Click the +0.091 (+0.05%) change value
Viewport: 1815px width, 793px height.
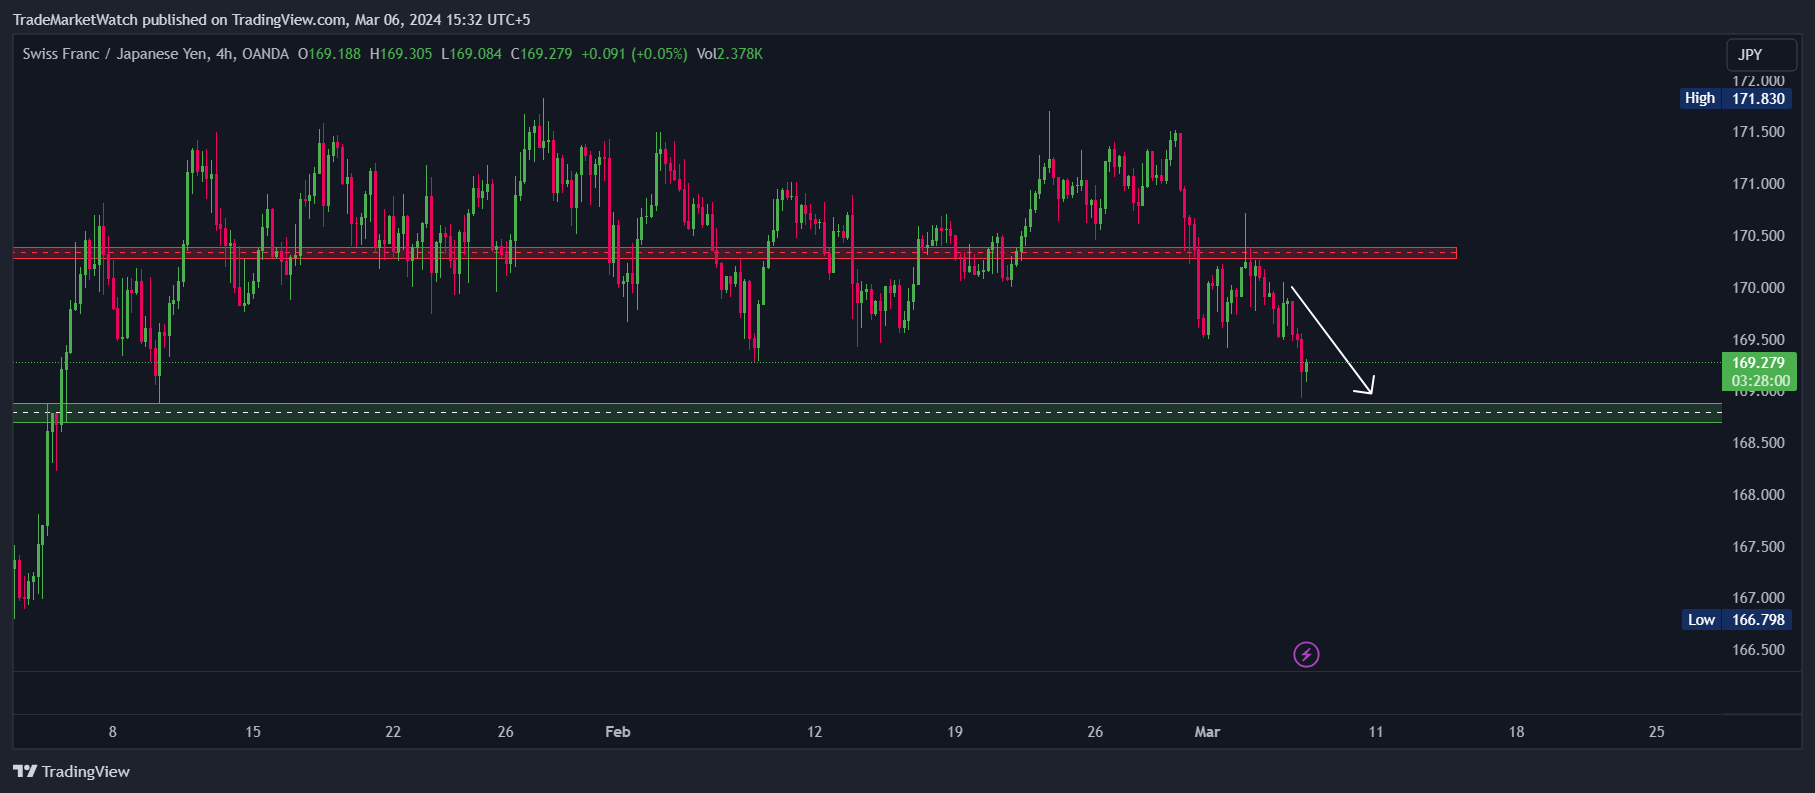[634, 54]
